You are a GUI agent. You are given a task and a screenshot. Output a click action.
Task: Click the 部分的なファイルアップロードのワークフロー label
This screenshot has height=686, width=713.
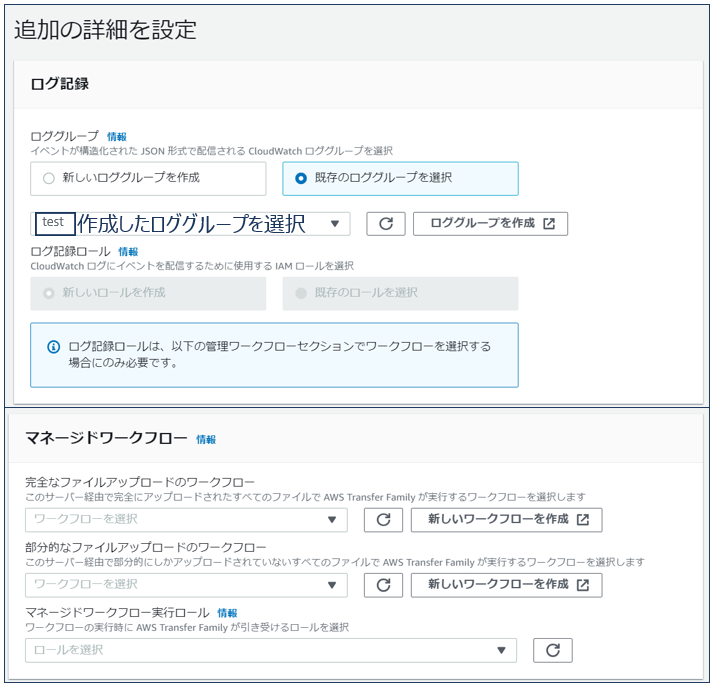(x=146, y=547)
